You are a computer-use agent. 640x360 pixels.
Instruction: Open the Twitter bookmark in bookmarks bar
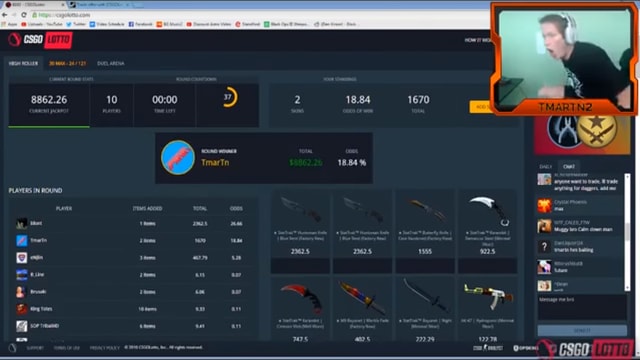pyautogui.click(x=76, y=24)
